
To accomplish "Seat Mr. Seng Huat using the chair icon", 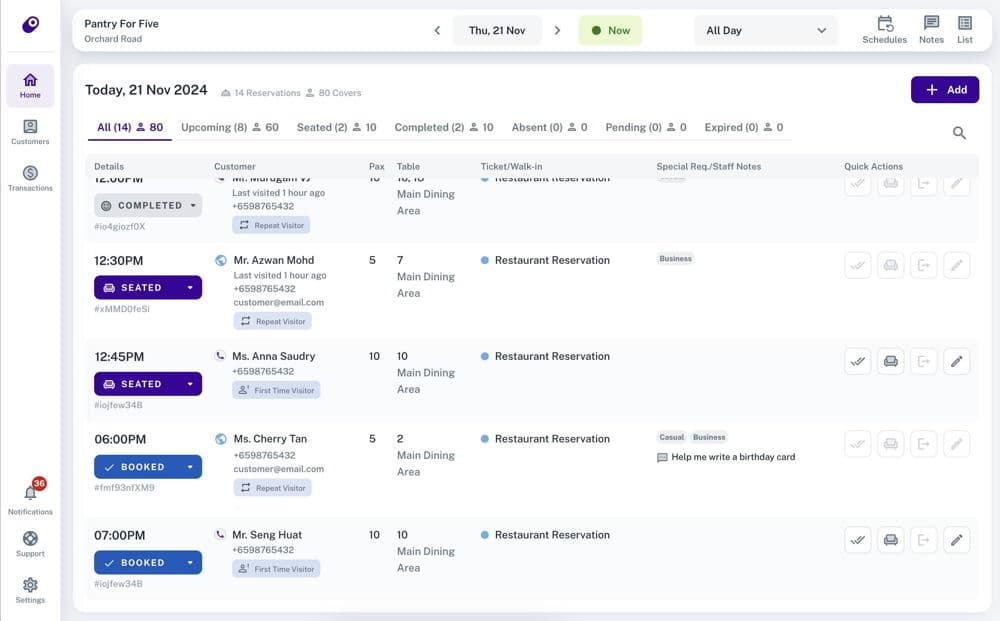I will pos(889,539).
